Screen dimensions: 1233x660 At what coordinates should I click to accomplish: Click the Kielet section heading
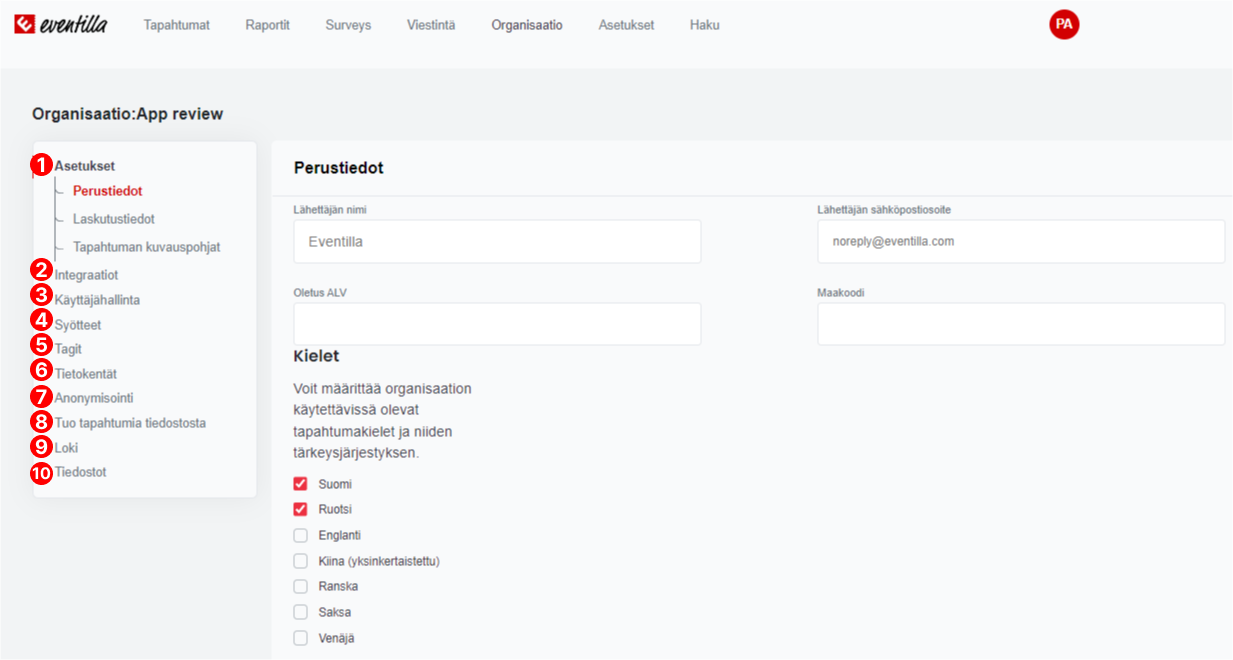click(x=316, y=356)
